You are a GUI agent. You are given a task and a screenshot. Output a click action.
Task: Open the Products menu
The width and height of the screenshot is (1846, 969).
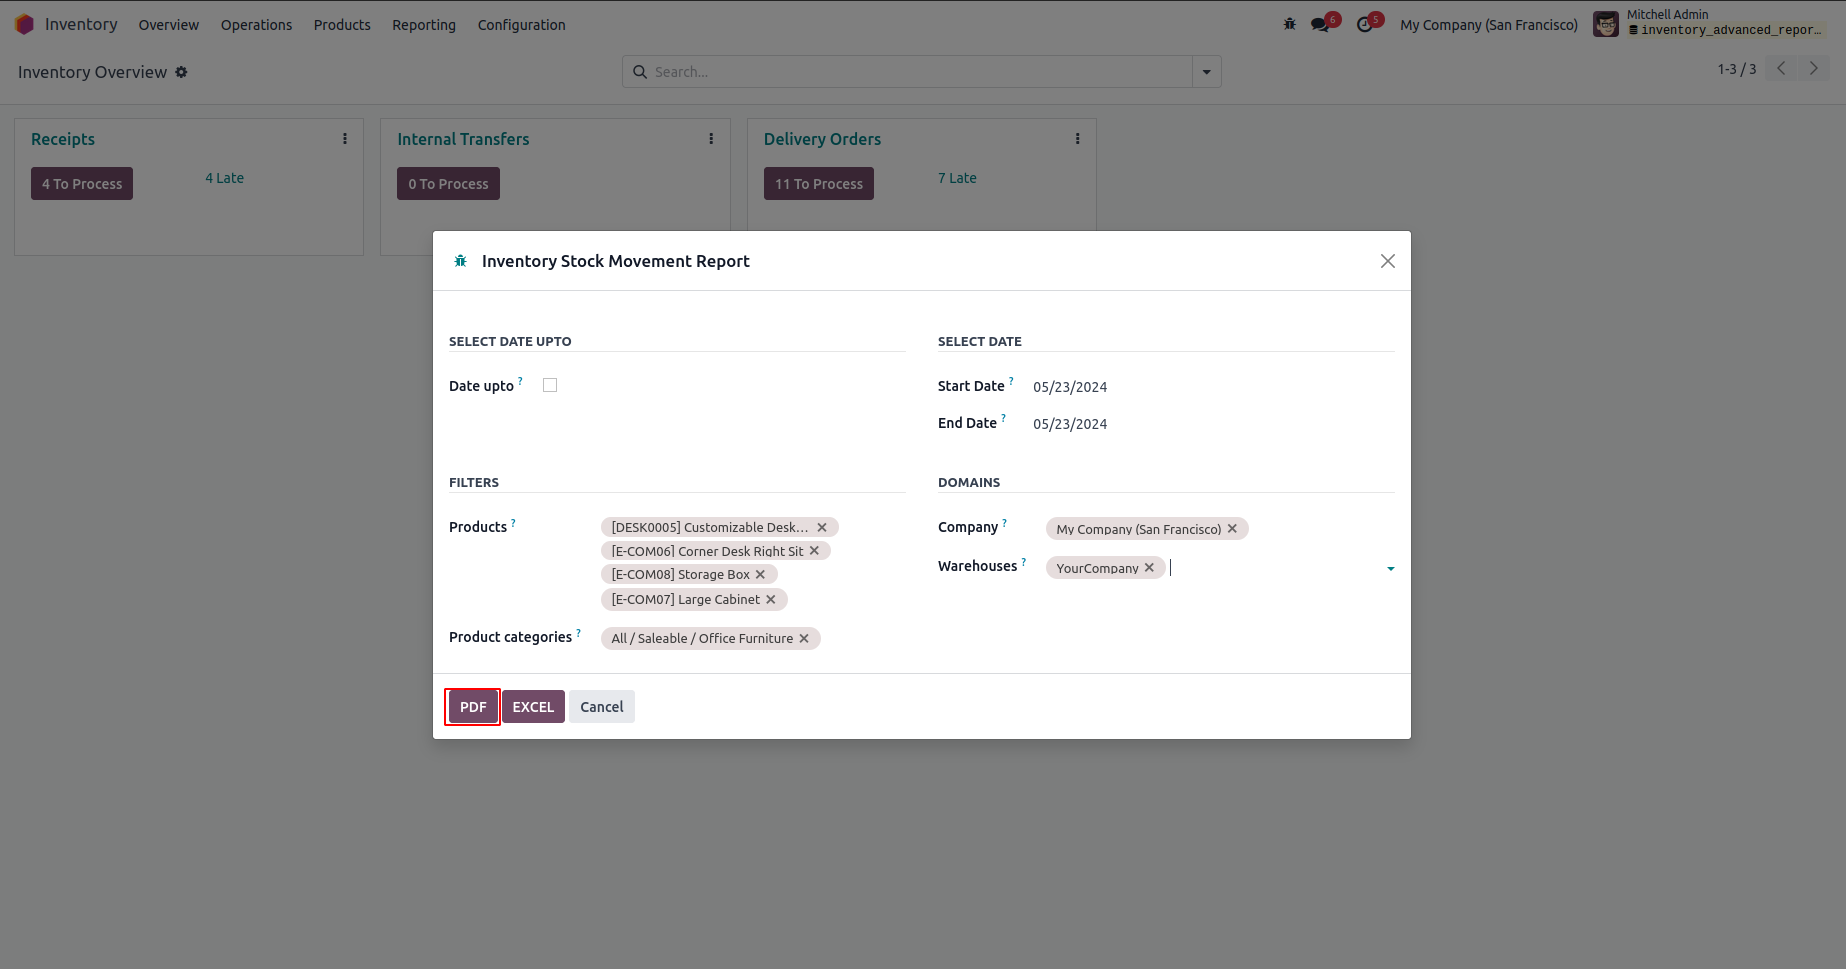click(342, 25)
